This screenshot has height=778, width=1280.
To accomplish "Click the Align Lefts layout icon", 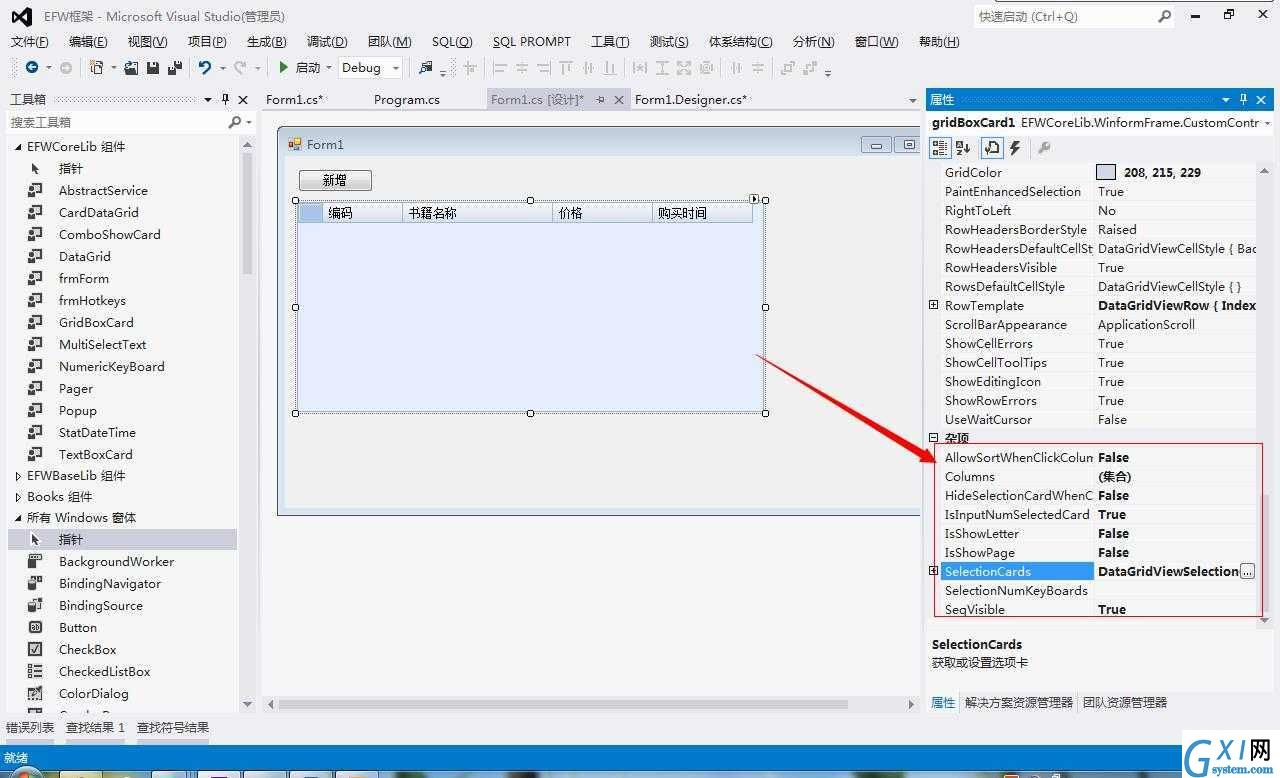I will pos(499,68).
